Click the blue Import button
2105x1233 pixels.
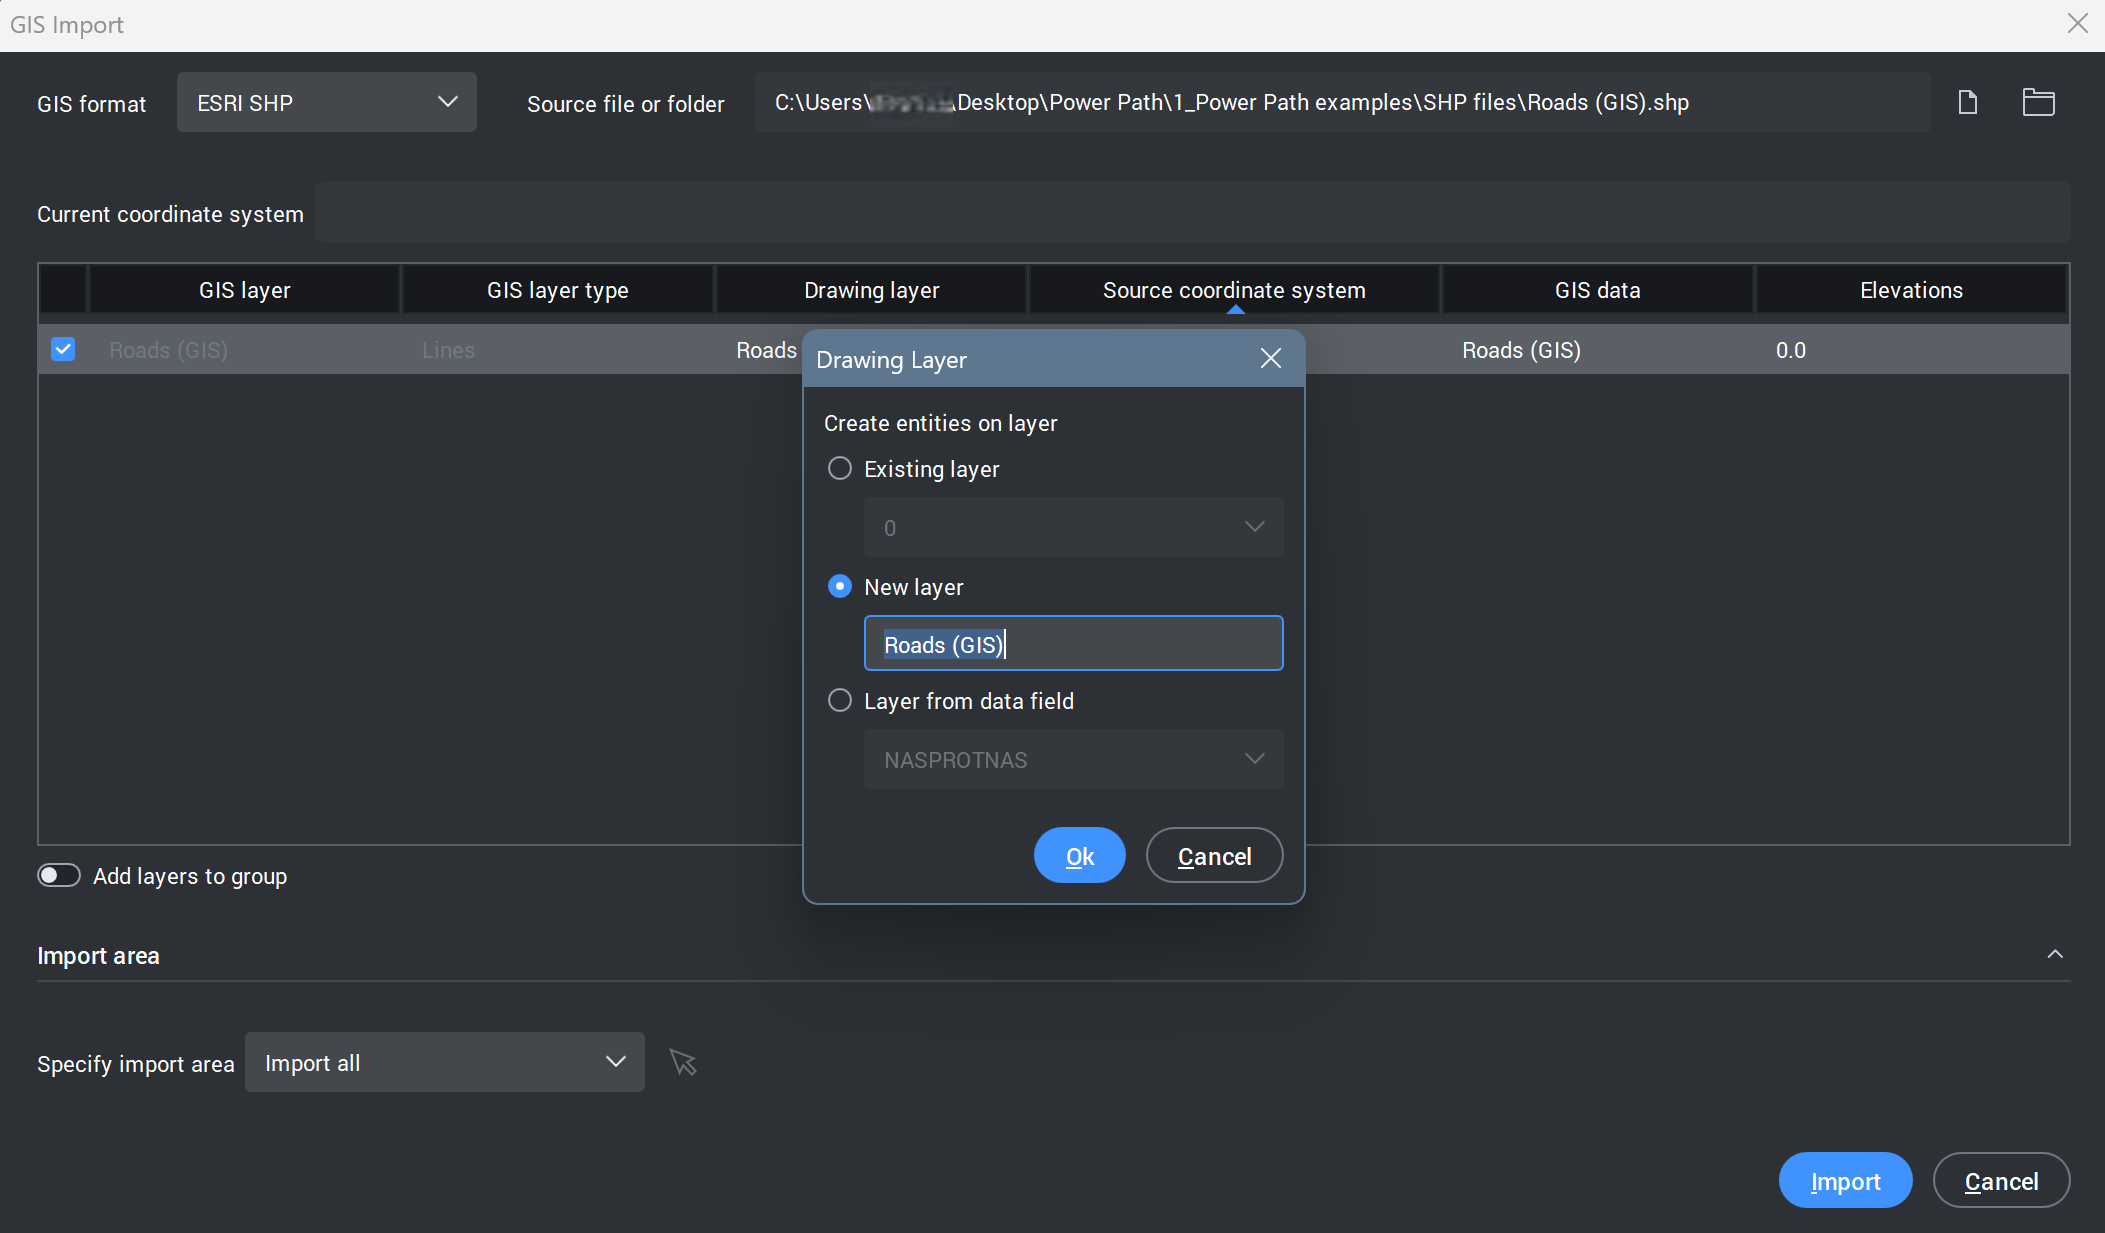(x=1844, y=1180)
